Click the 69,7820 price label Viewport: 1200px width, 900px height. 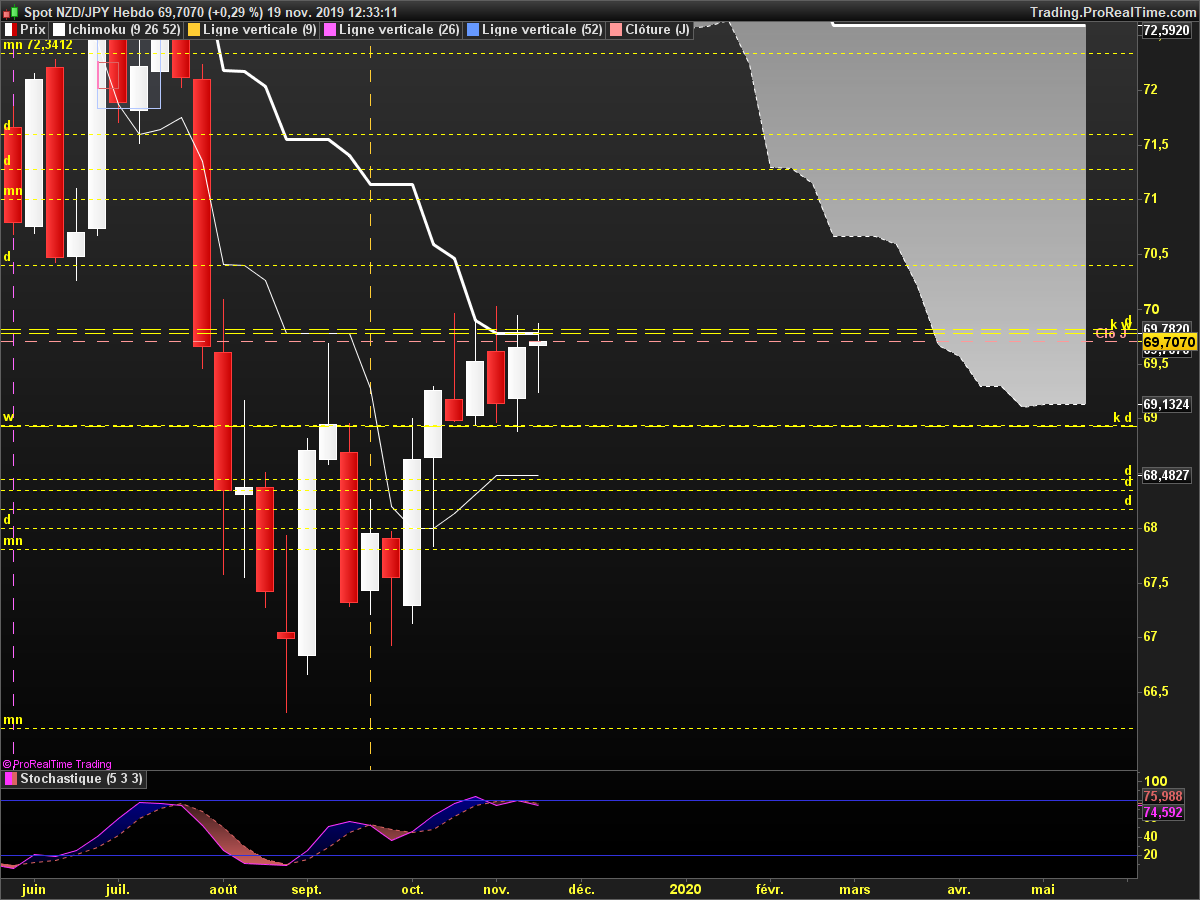[x=1166, y=329]
